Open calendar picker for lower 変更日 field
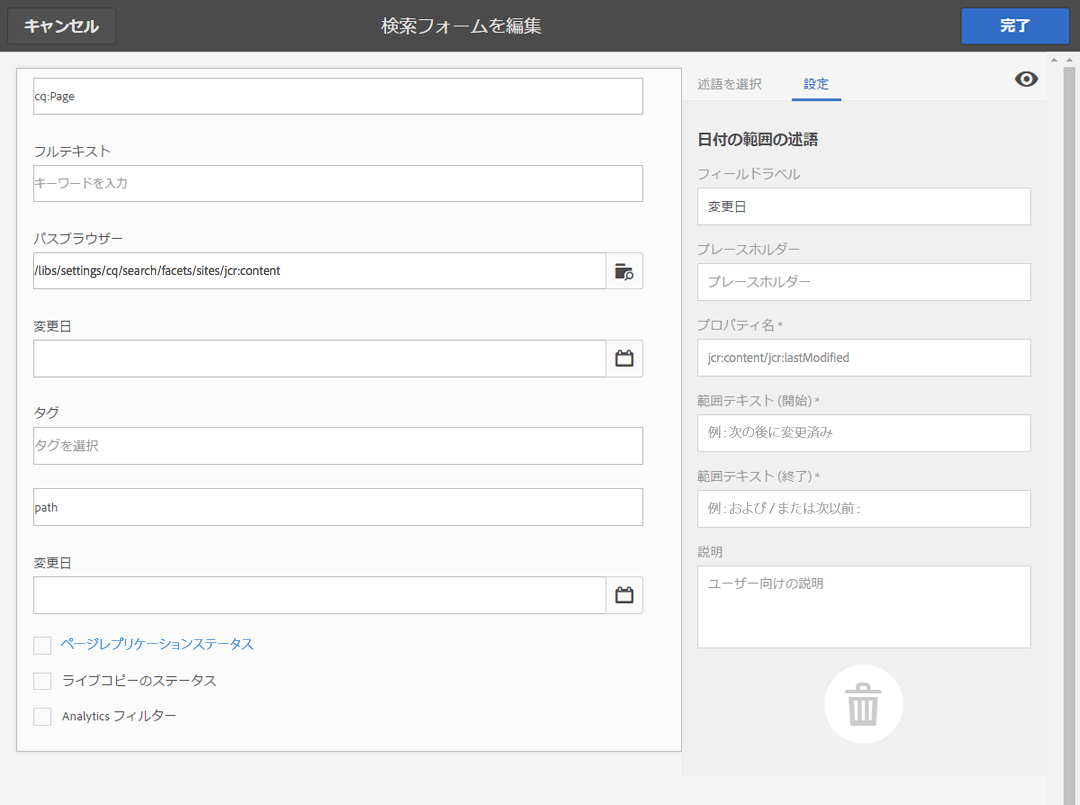The image size is (1080, 805). point(624,595)
